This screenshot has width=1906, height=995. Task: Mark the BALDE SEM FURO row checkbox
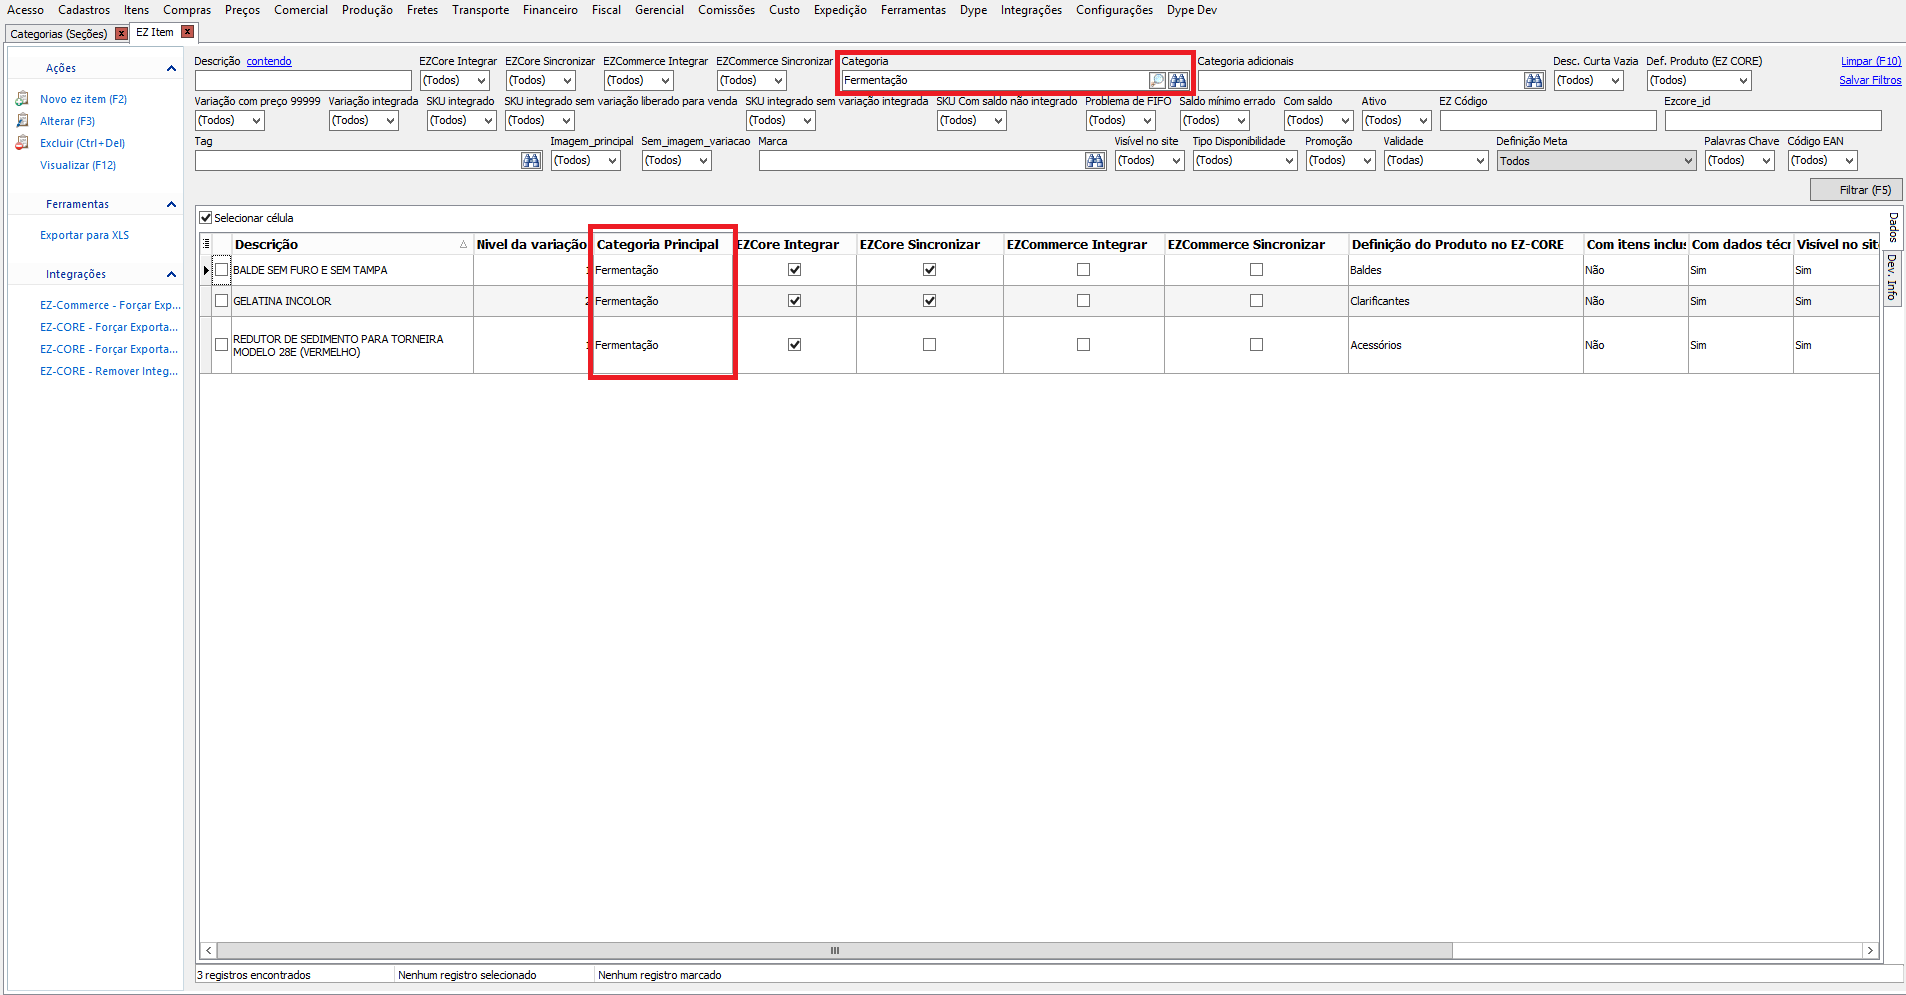(x=222, y=270)
